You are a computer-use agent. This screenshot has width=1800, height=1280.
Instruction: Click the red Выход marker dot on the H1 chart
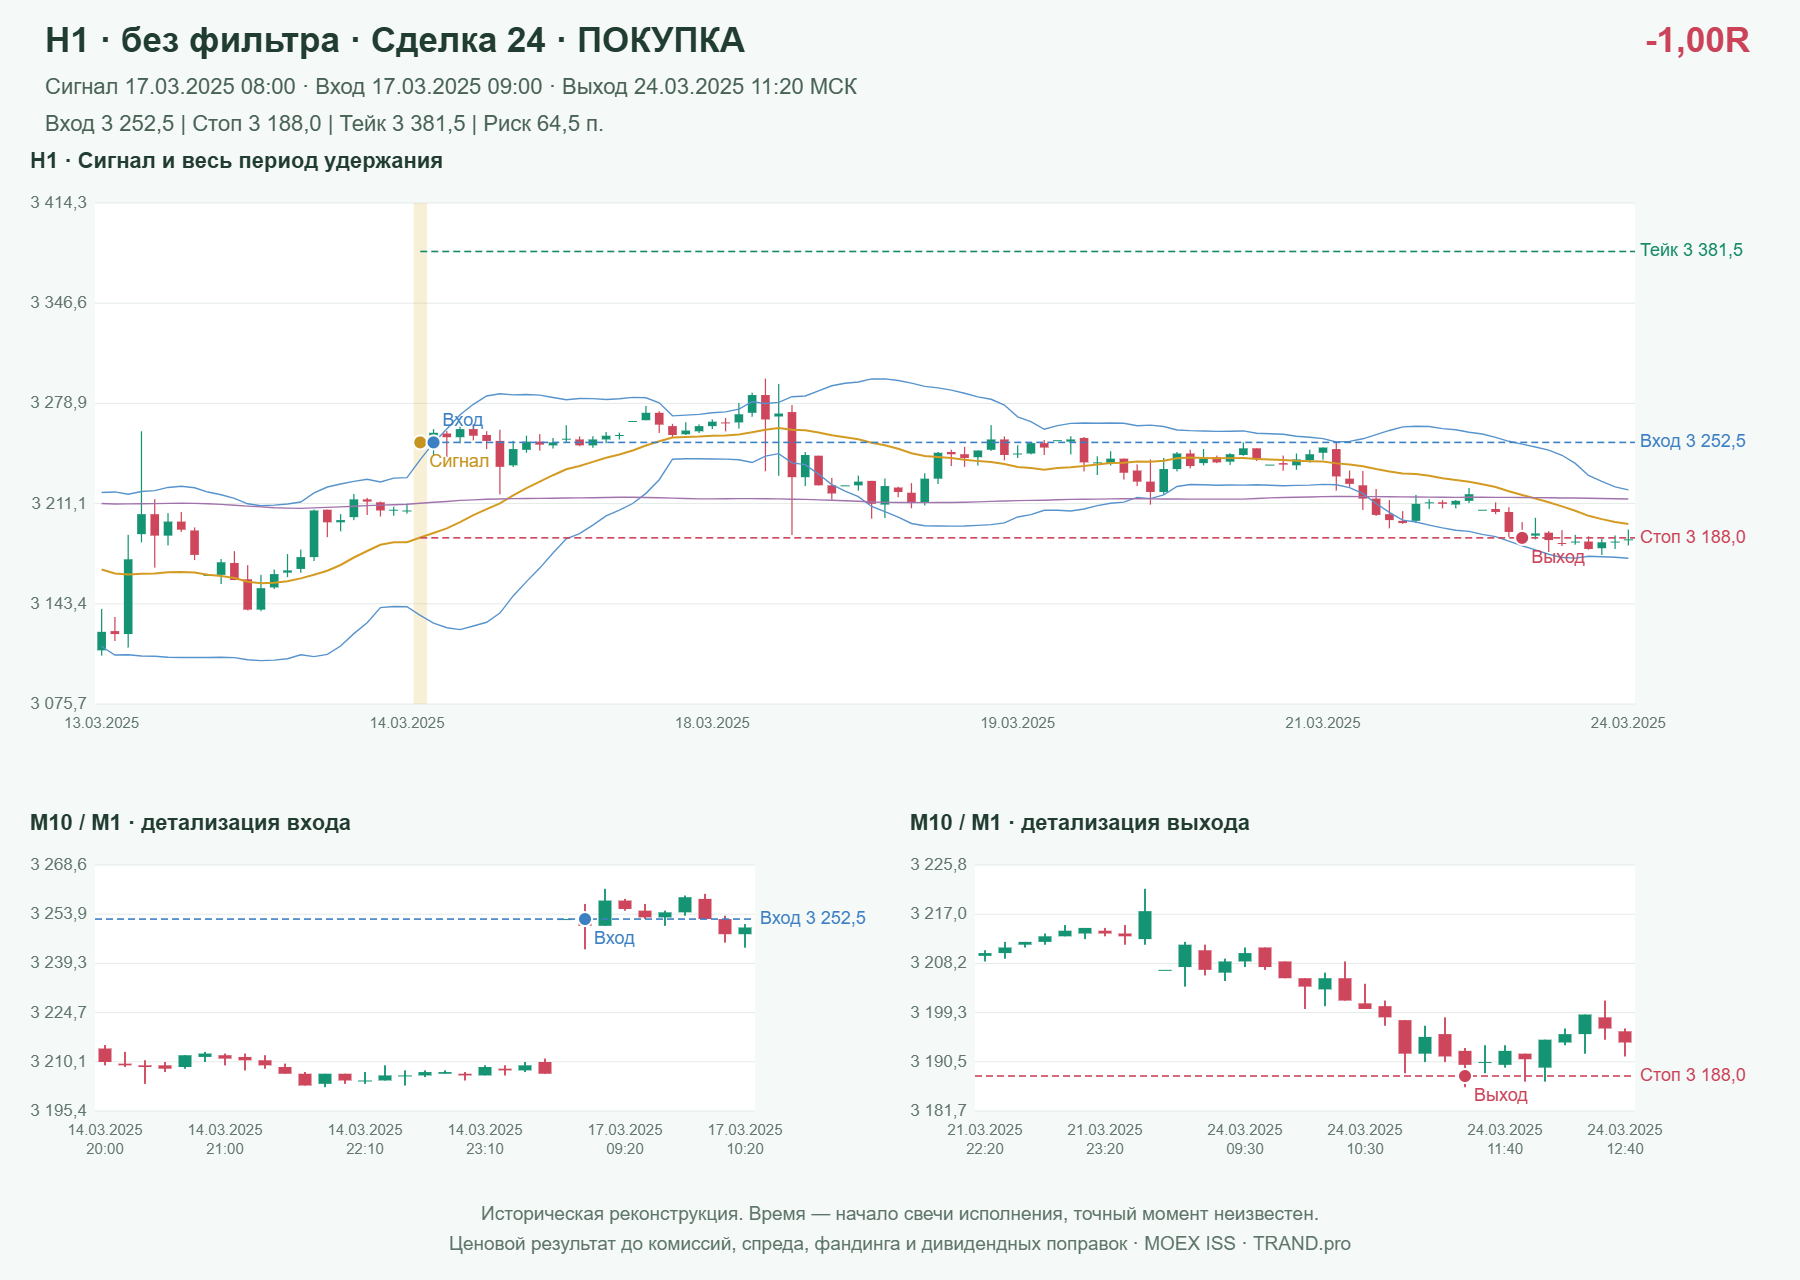(x=1522, y=538)
